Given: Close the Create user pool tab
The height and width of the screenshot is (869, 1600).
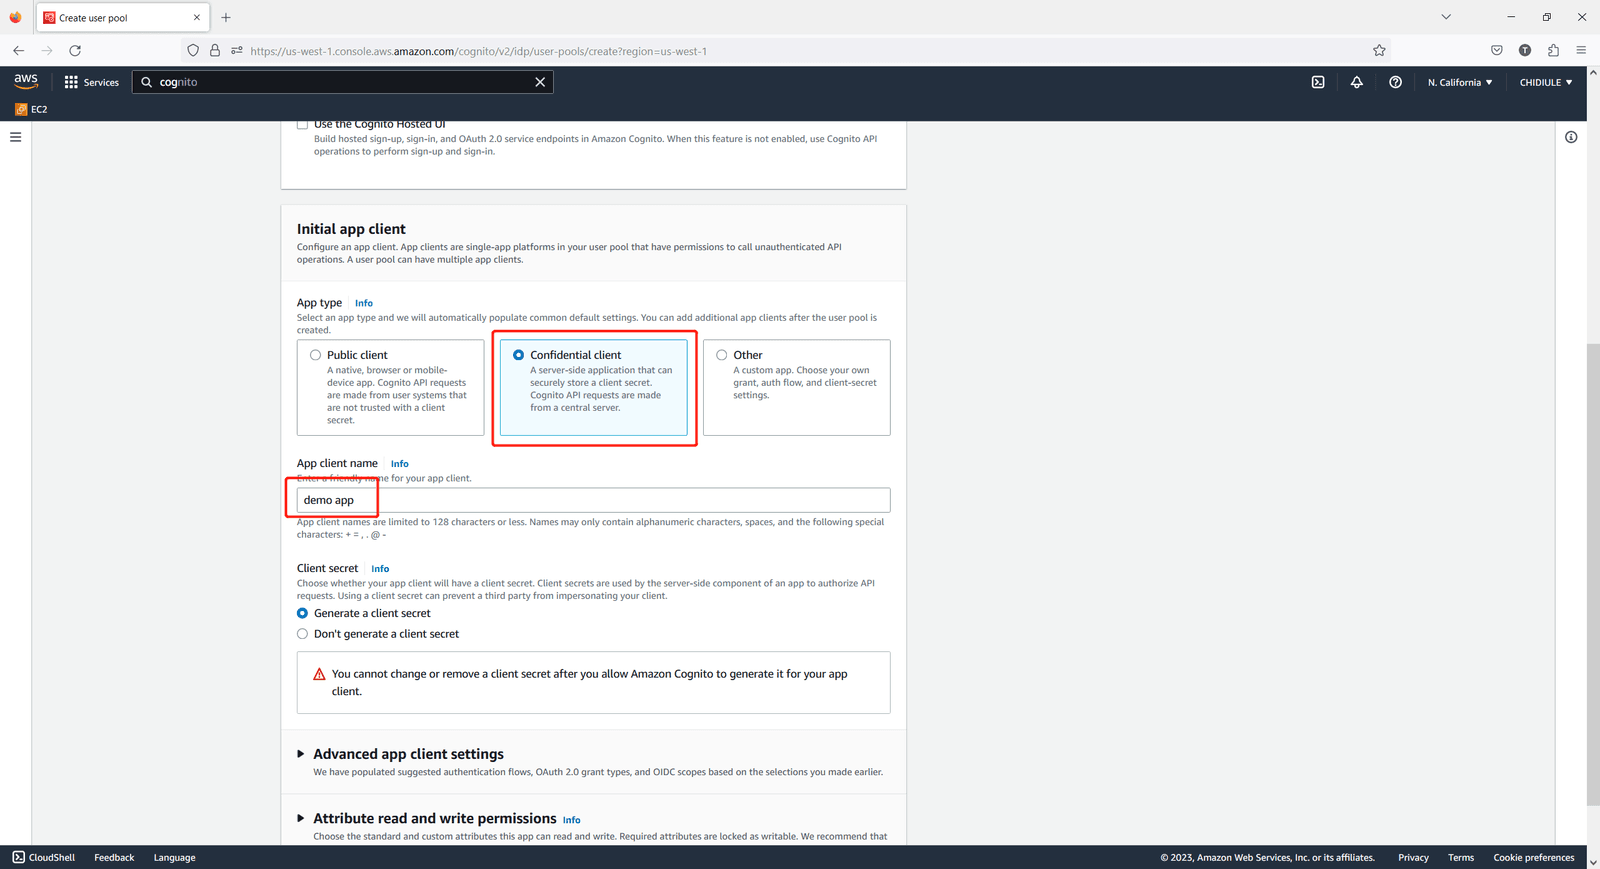Looking at the screenshot, I should [197, 17].
